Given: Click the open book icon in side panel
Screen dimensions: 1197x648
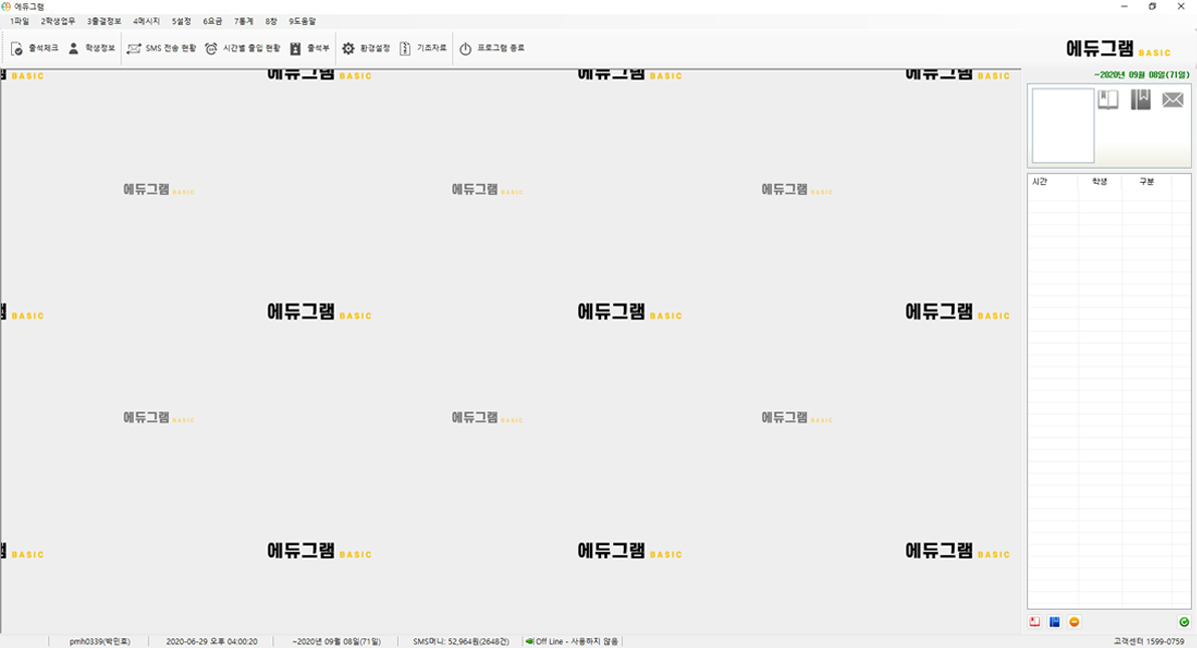Looking at the screenshot, I should point(1108,100).
